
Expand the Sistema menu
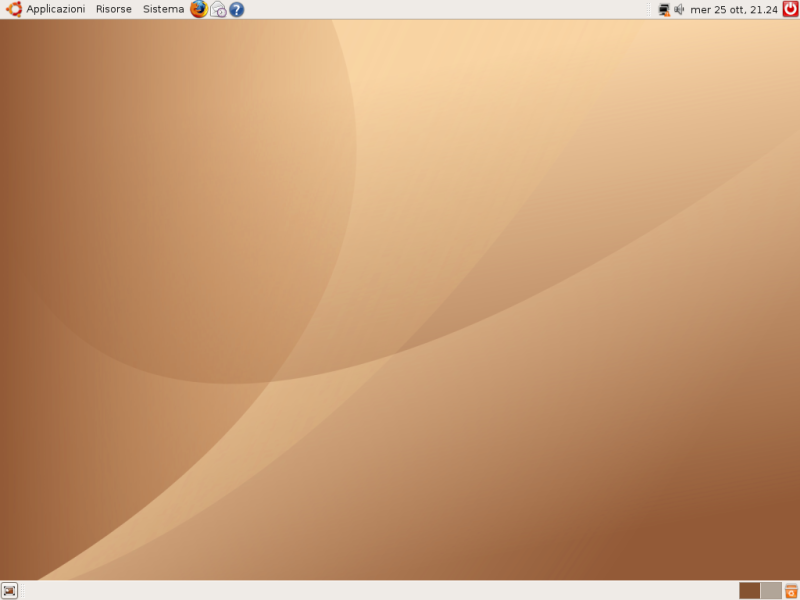pos(163,9)
